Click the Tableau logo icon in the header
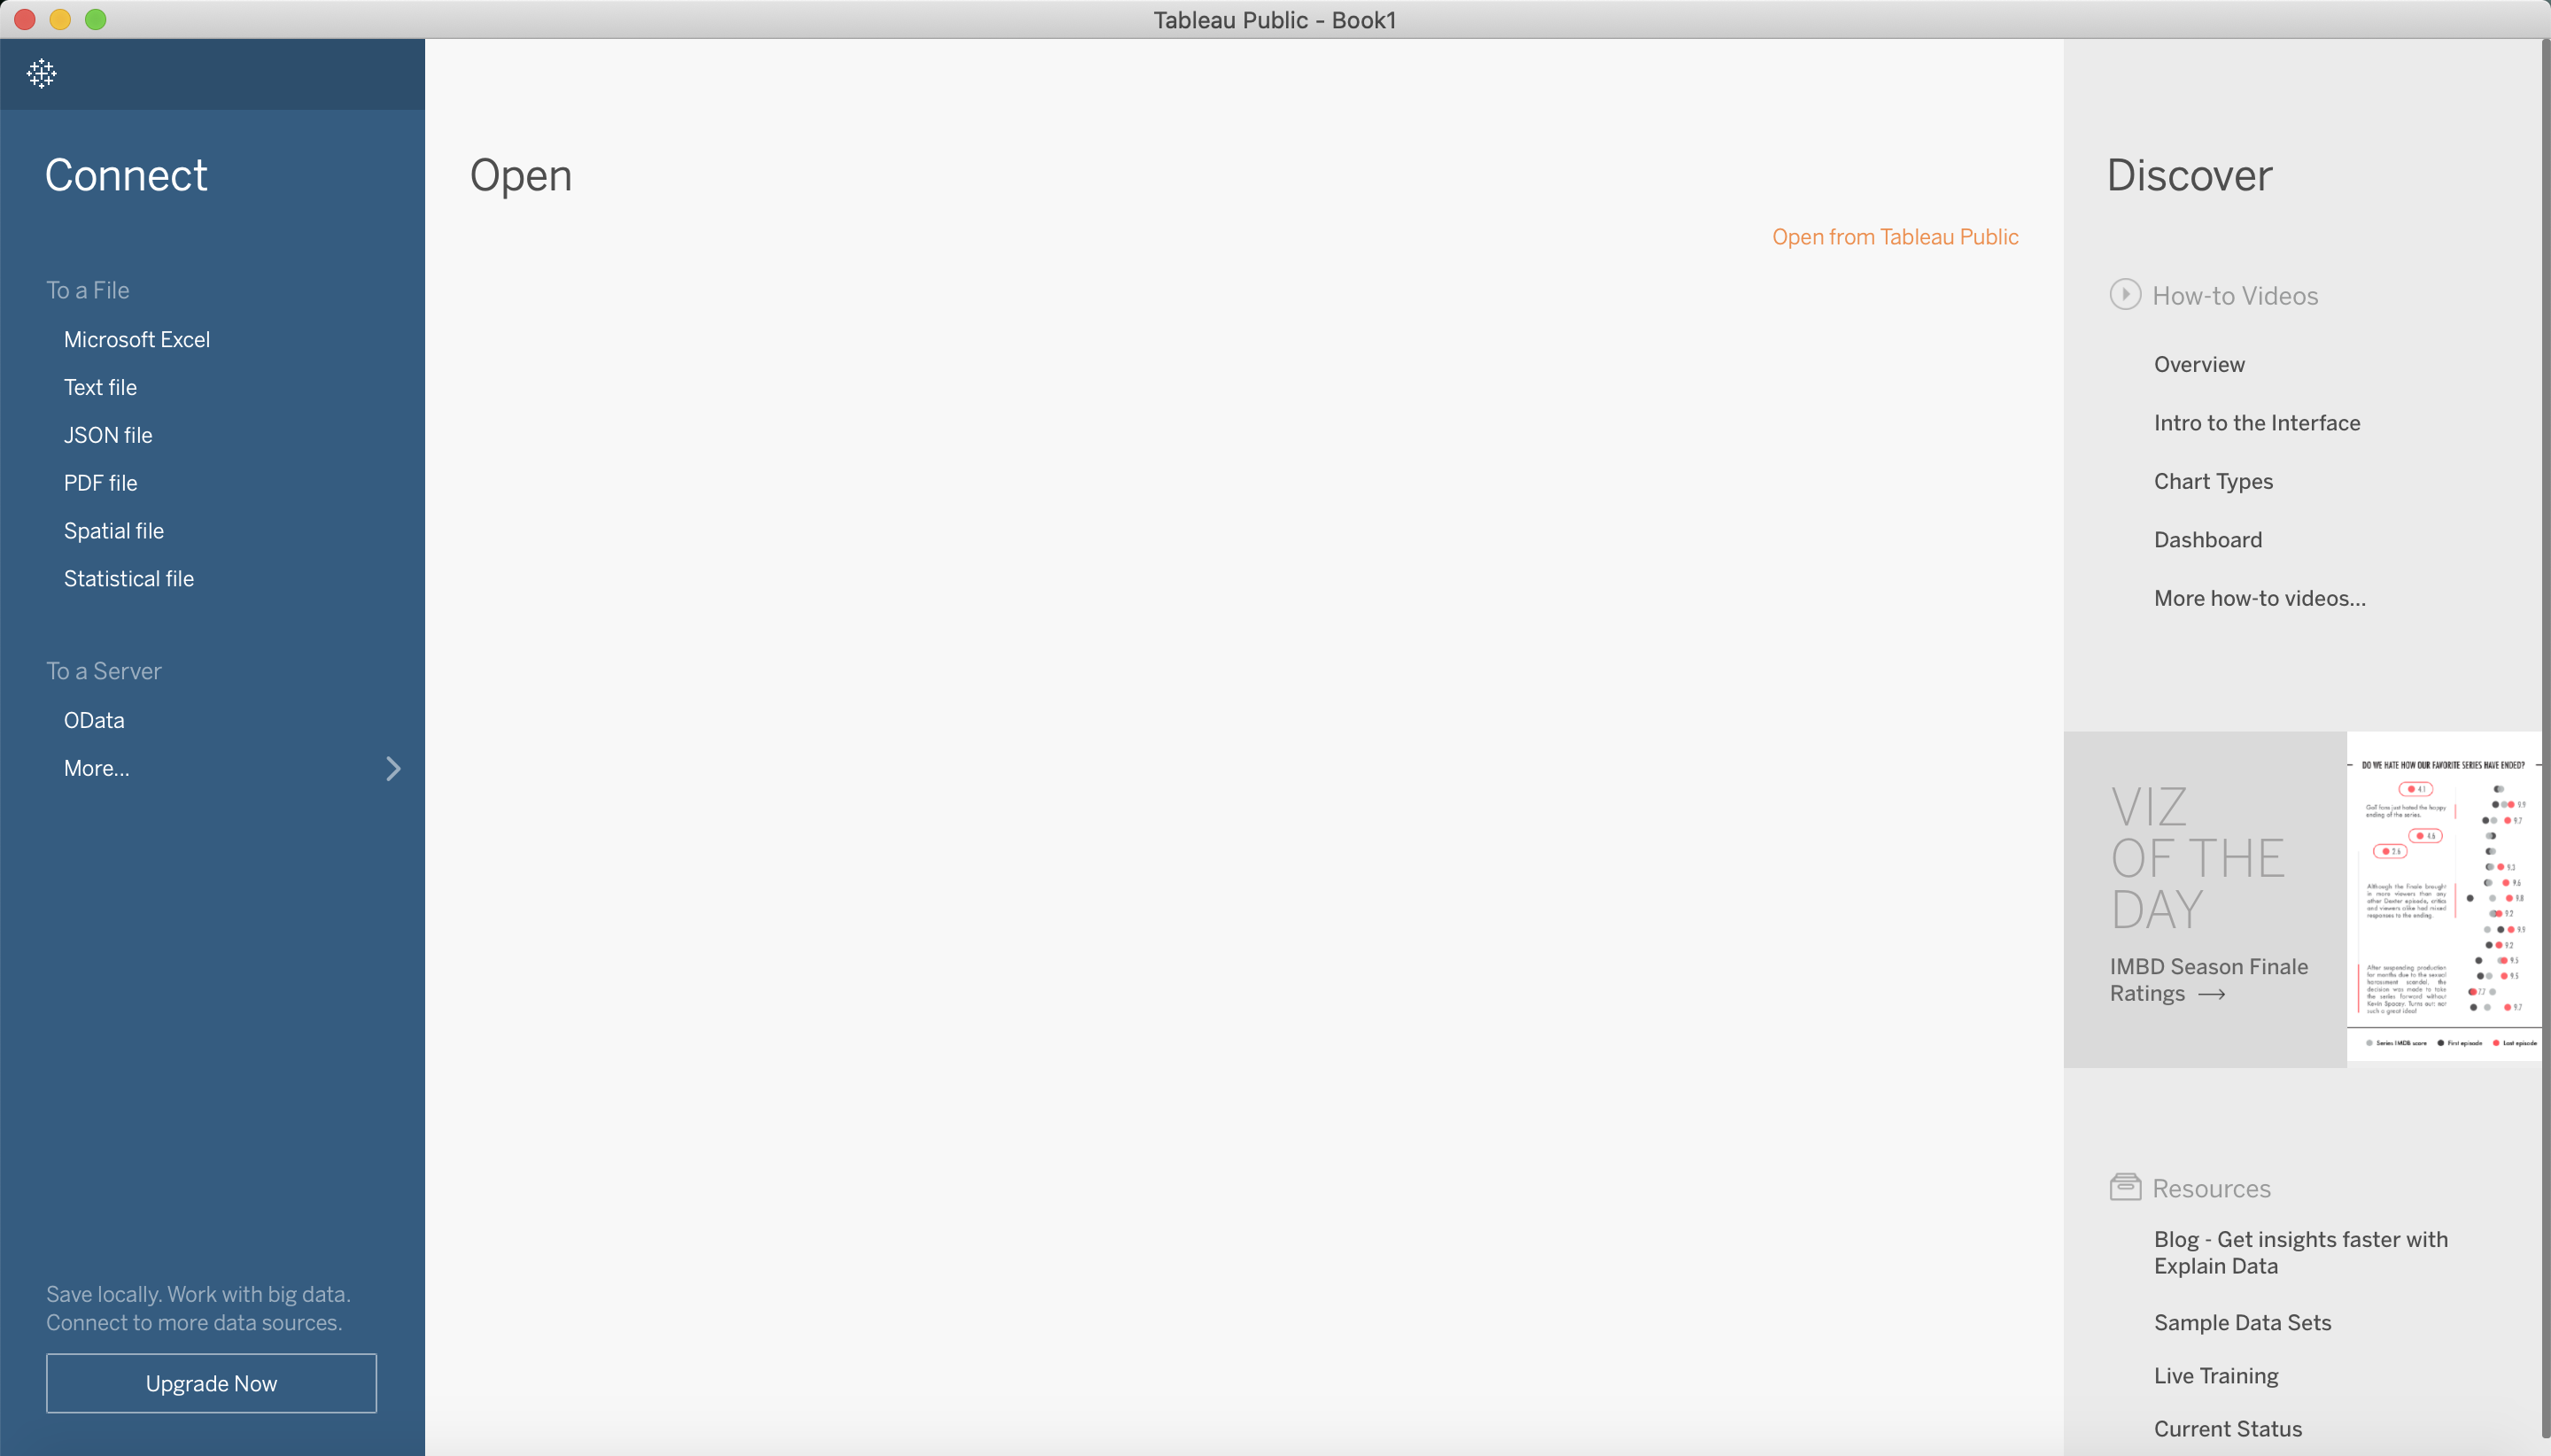2551x1456 pixels. 41,73
